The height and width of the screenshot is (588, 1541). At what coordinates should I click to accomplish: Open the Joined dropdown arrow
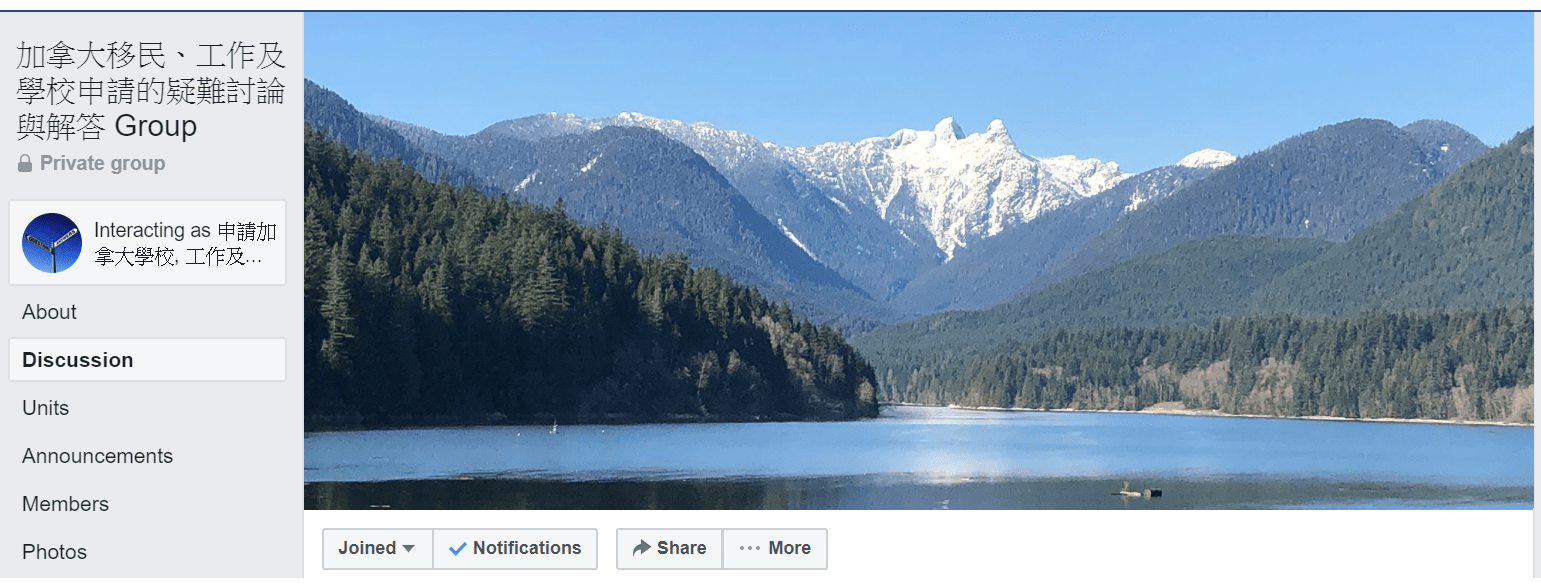coord(408,549)
